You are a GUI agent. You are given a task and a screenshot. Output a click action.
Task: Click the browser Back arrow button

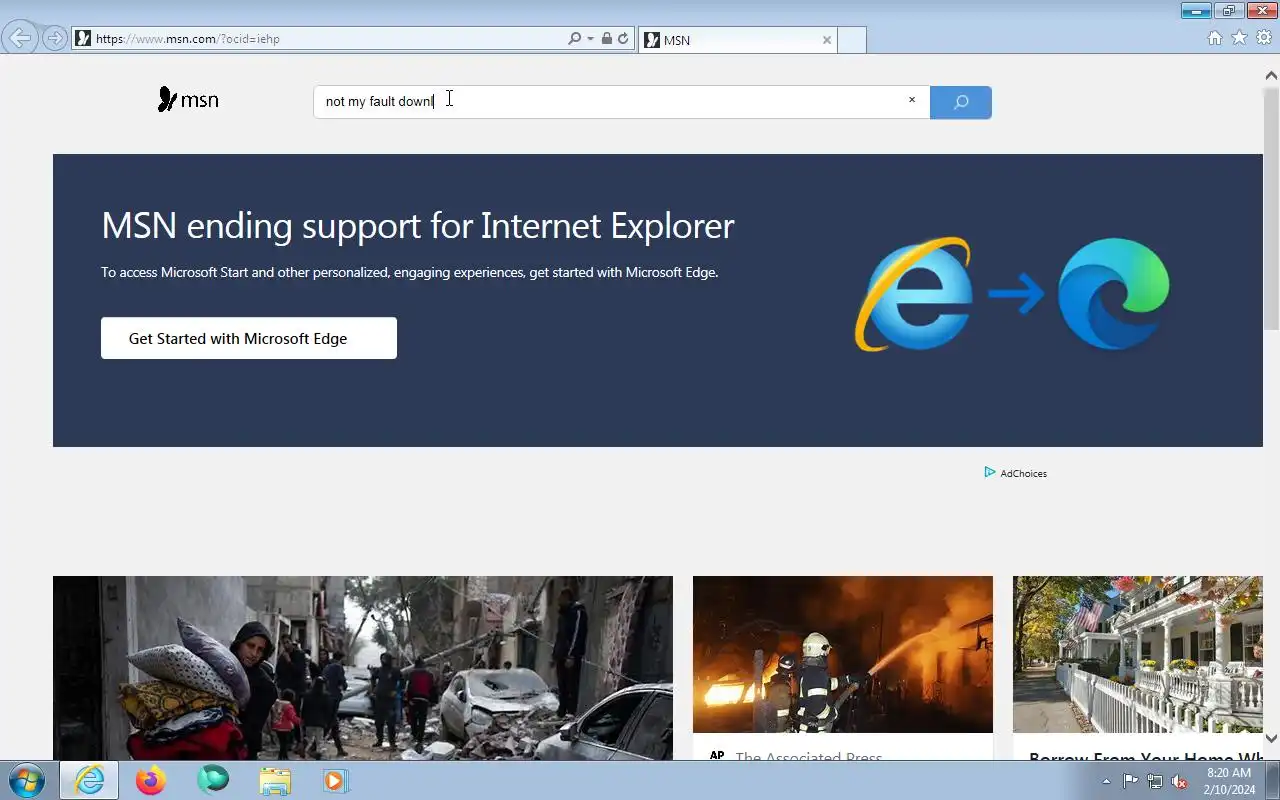point(20,38)
